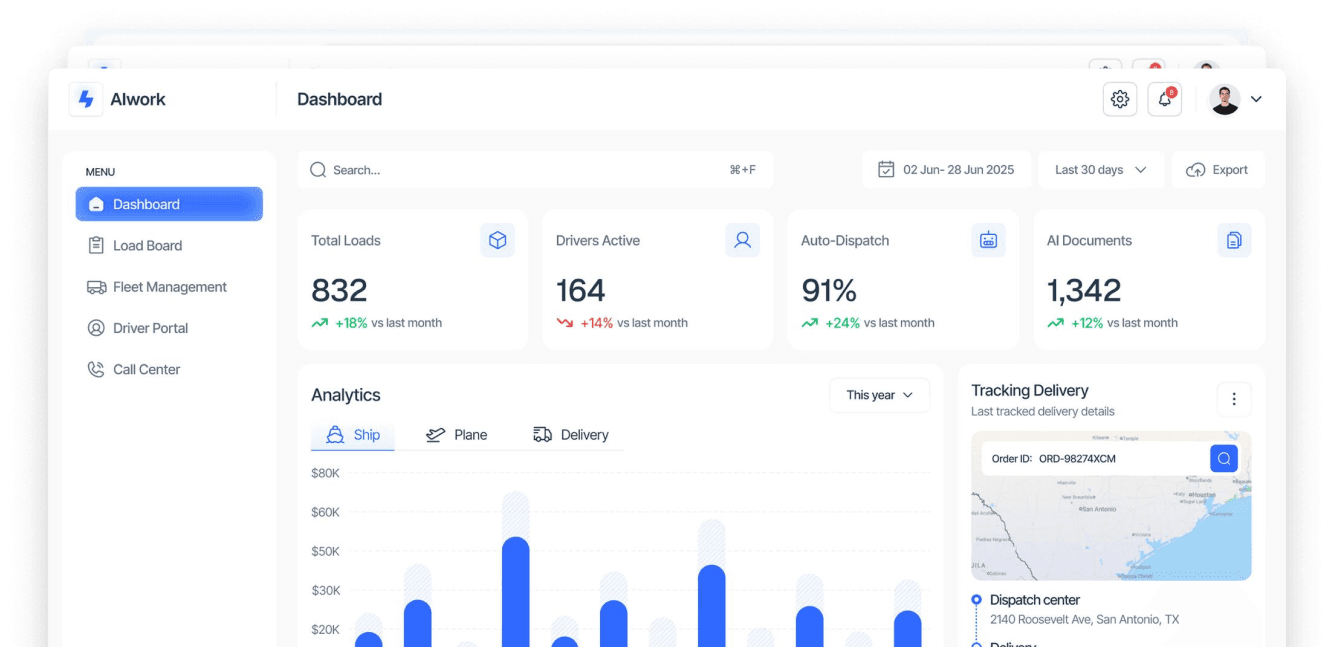Click the 02 Jun - 28 Jun 2025 date range
This screenshot has height=647, width=1335.
[x=946, y=169]
